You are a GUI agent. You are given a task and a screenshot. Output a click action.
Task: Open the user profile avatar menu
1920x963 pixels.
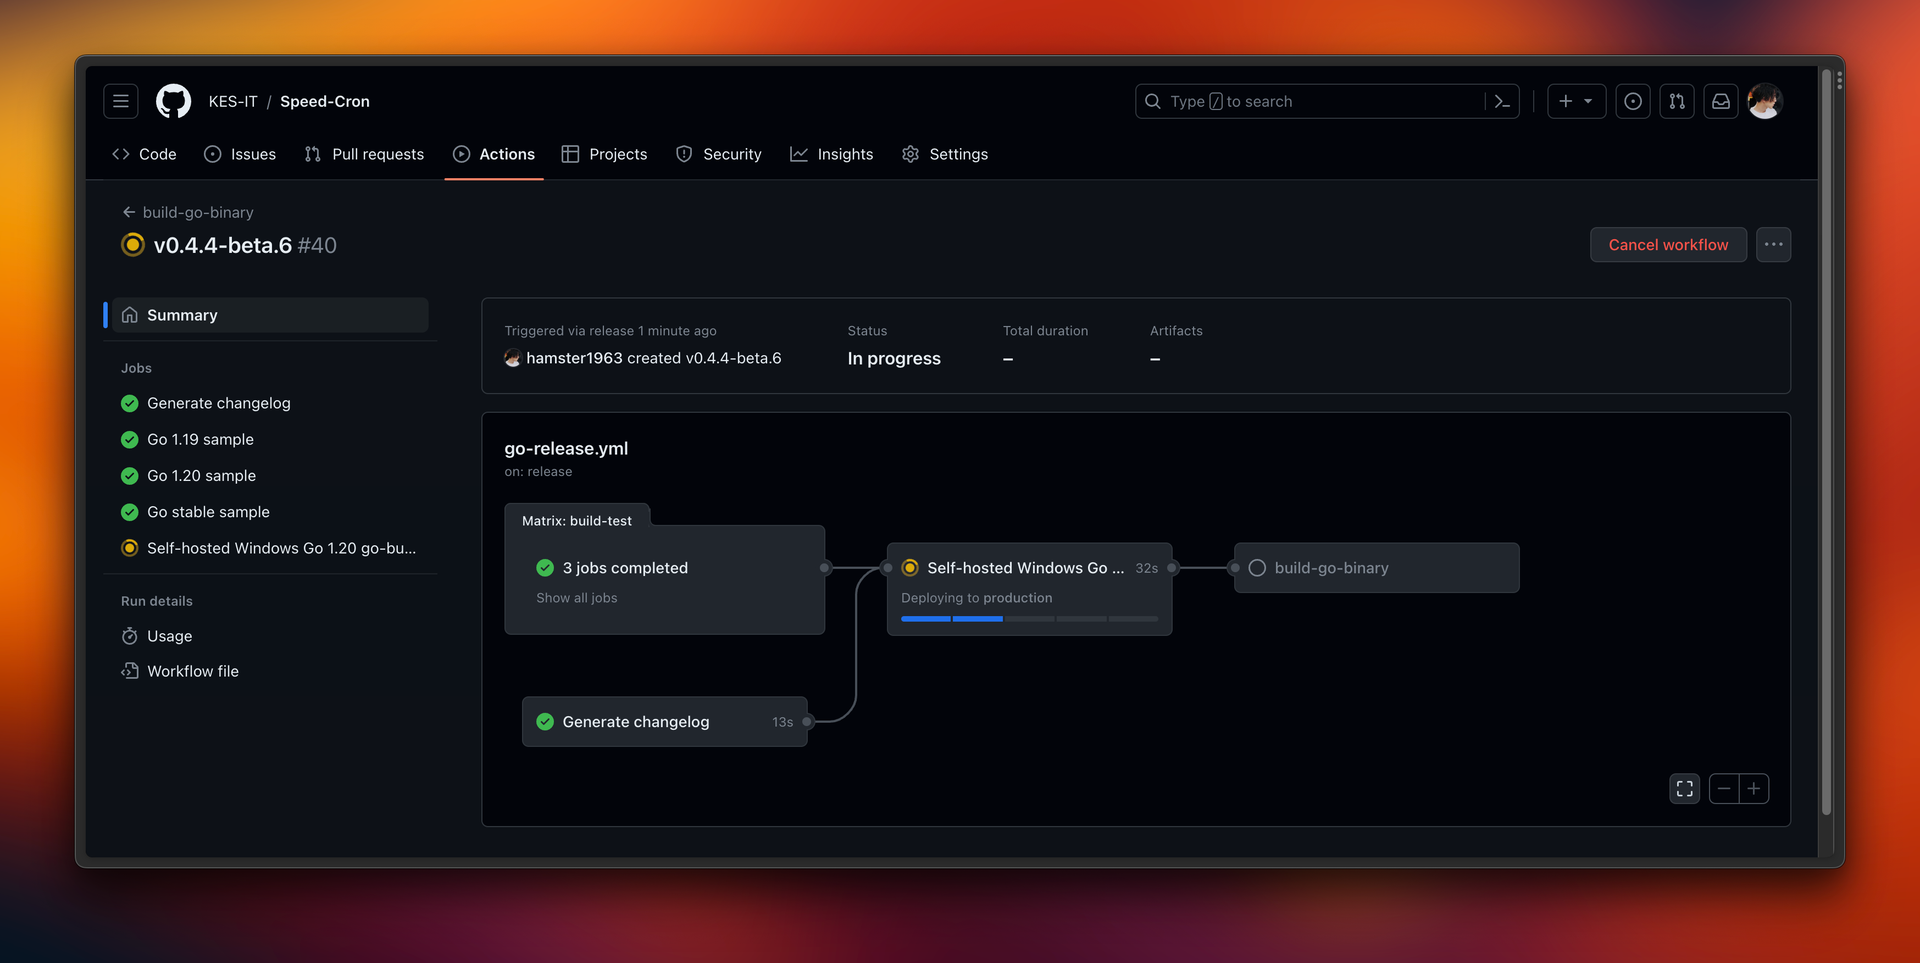click(1765, 101)
